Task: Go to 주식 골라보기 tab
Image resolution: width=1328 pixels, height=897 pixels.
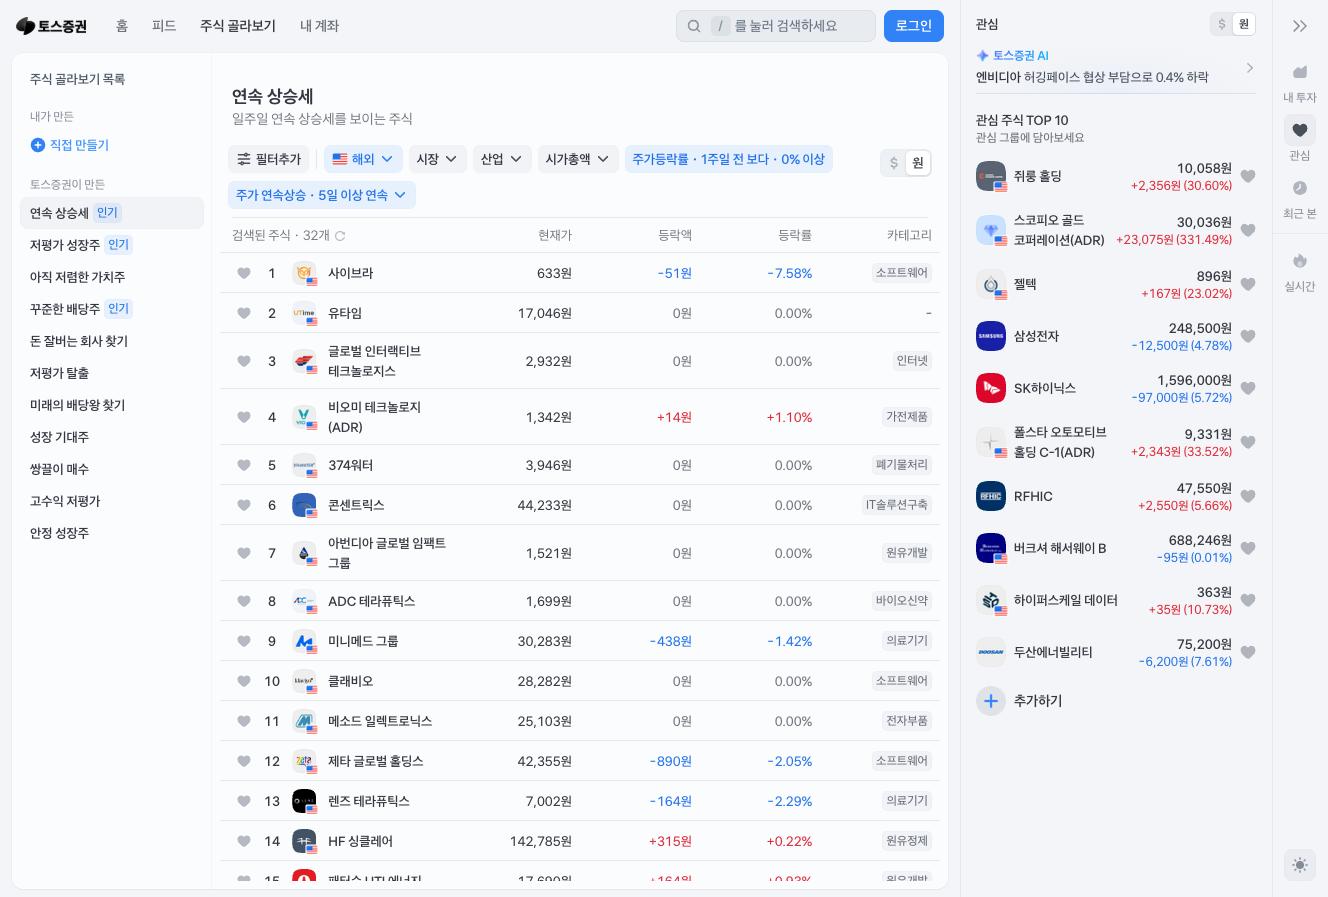Action: (238, 26)
